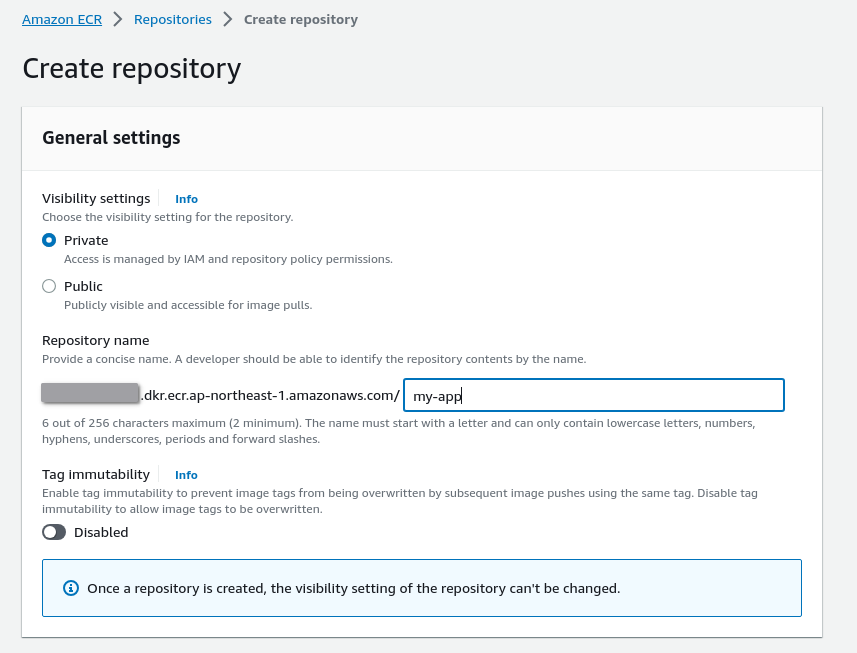Click the current Create repository breadcrumb
This screenshot has width=857, height=653.
coord(300,19)
